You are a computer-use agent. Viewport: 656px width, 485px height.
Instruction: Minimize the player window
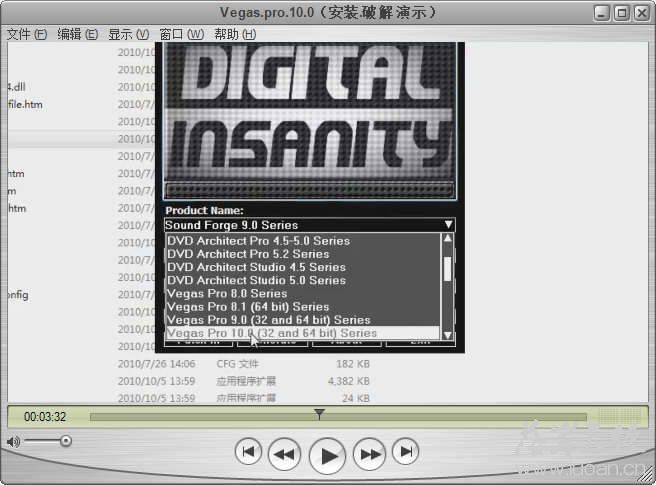point(602,13)
